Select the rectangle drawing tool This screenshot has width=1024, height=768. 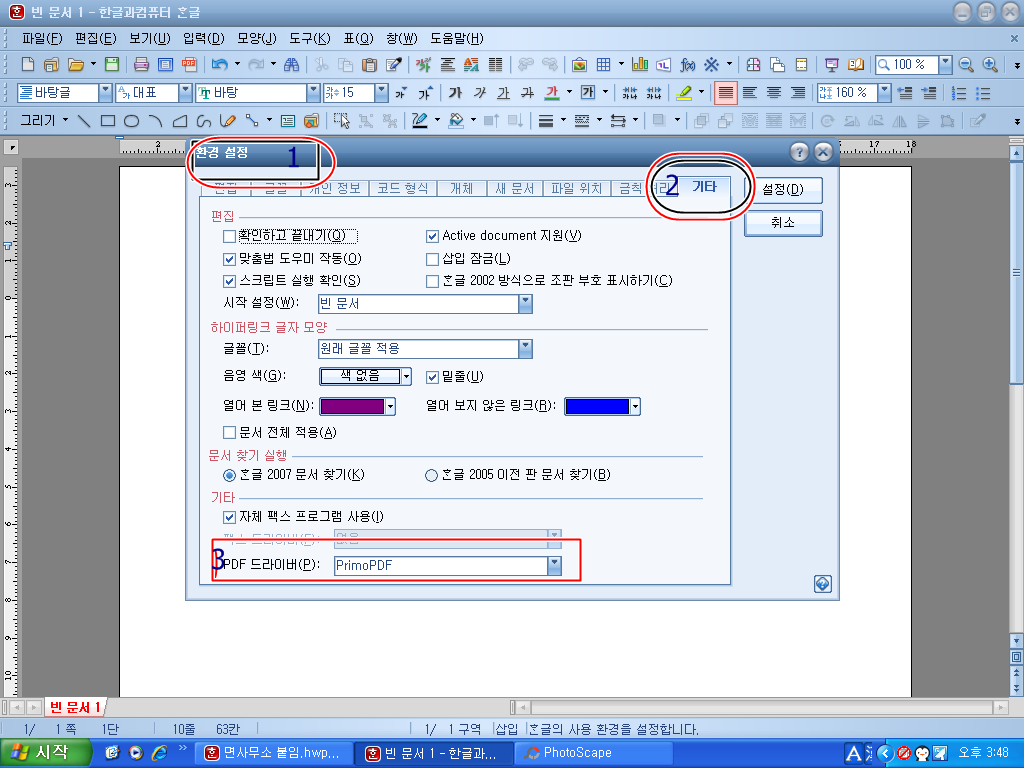tap(108, 121)
